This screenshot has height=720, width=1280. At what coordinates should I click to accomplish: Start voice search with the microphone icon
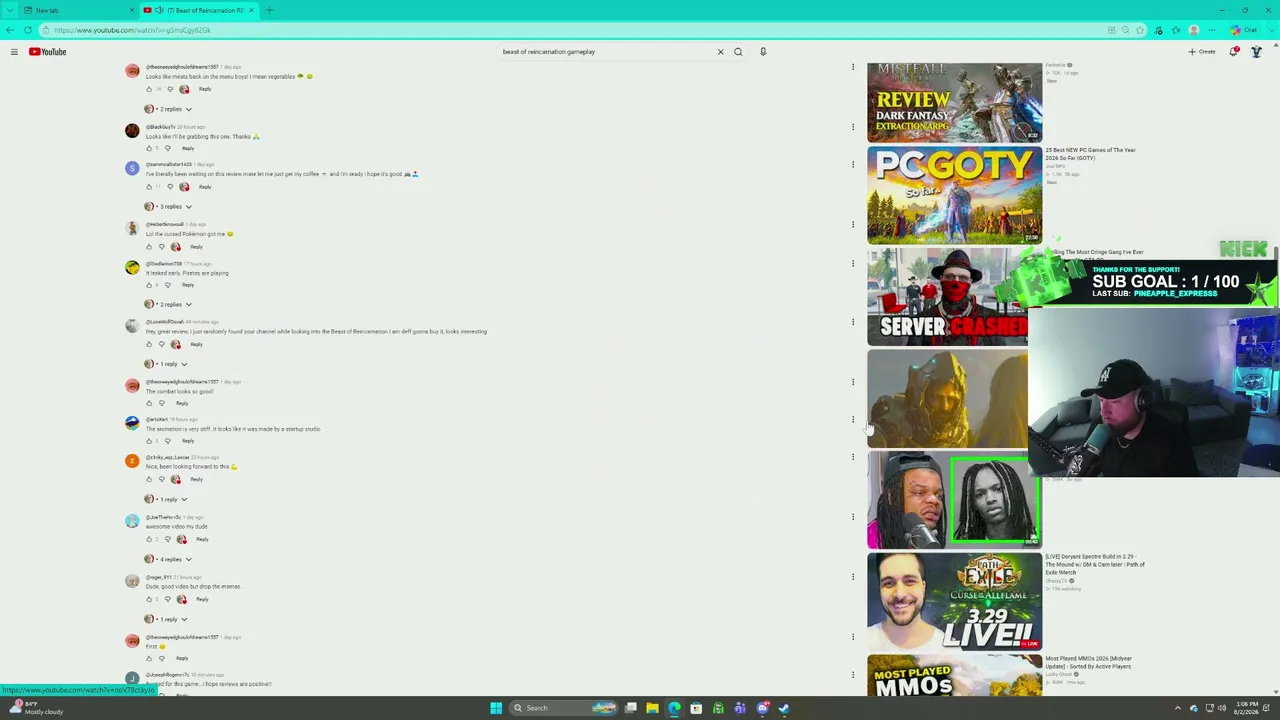coord(763,52)
